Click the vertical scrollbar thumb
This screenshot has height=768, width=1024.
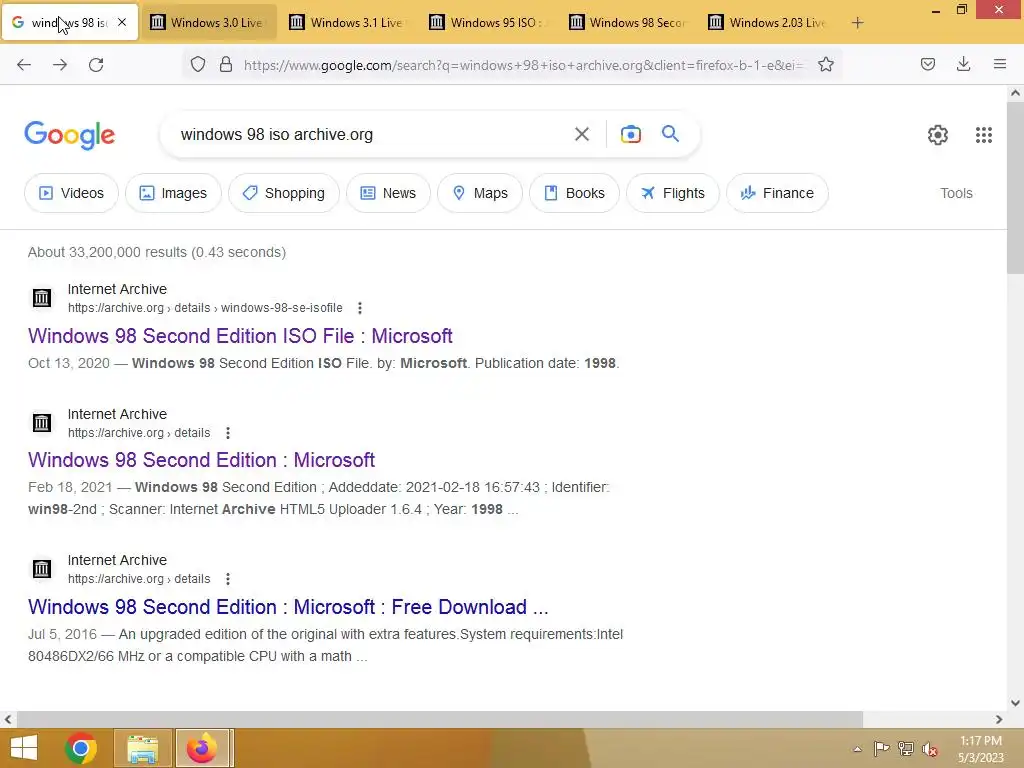[x=1015, y=189]
